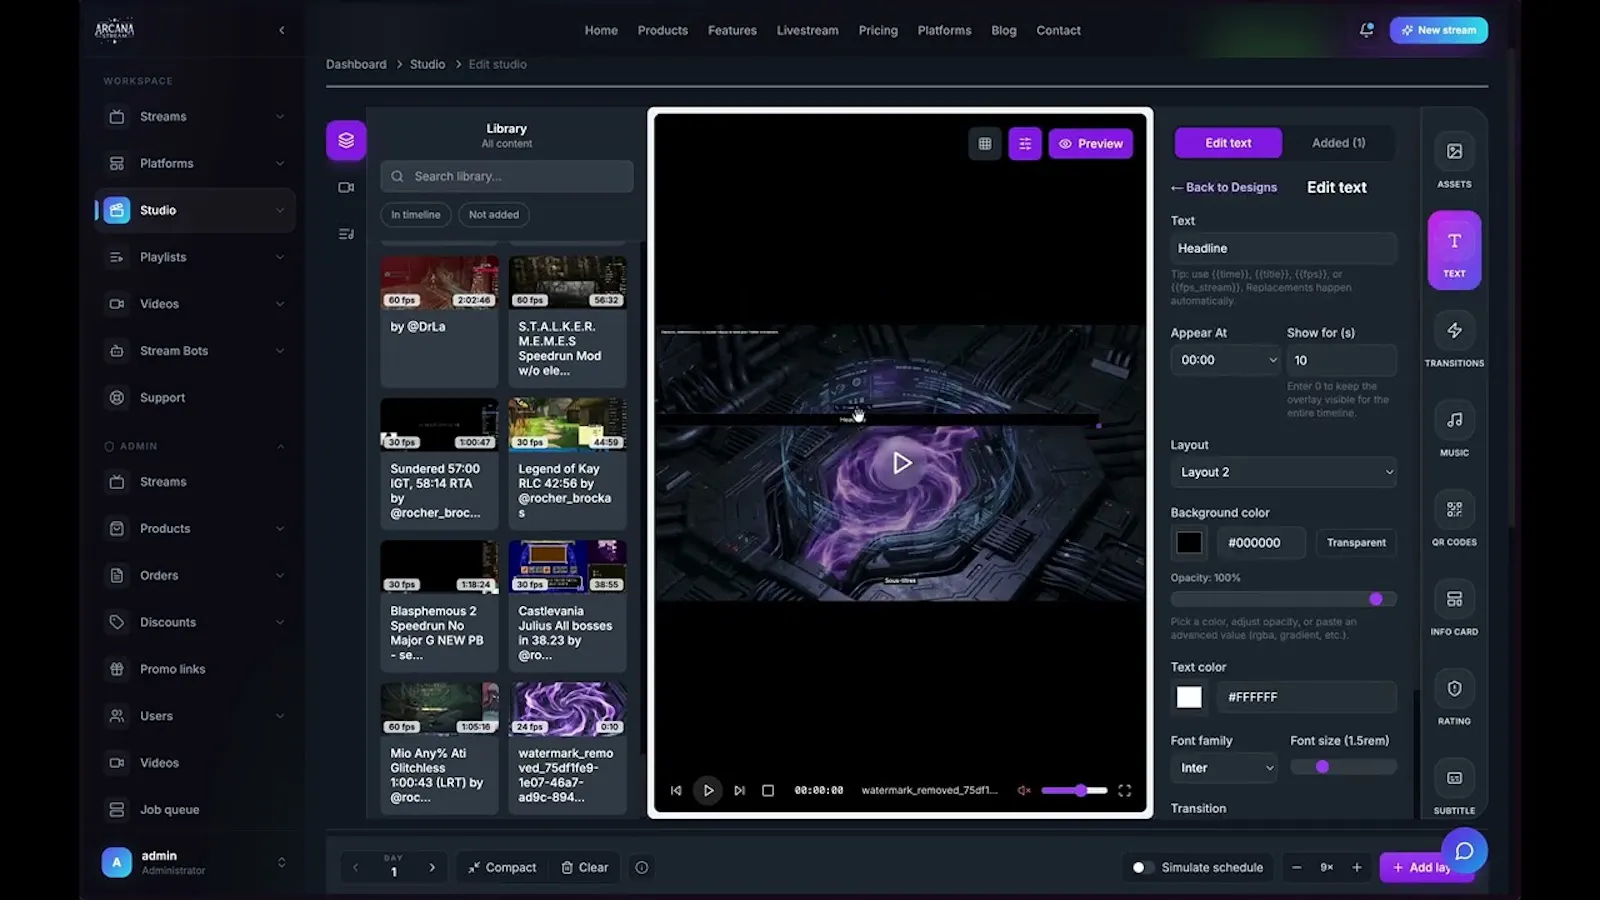Image resolution: width=1600 pixels, height=900 pixels.
Task: Click the purple adjust settings icon on preview
Action: pos(1025,144)
